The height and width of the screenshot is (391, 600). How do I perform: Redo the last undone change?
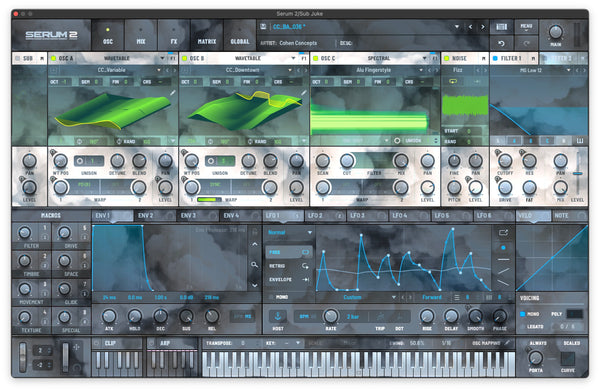[x=526, y=43]
